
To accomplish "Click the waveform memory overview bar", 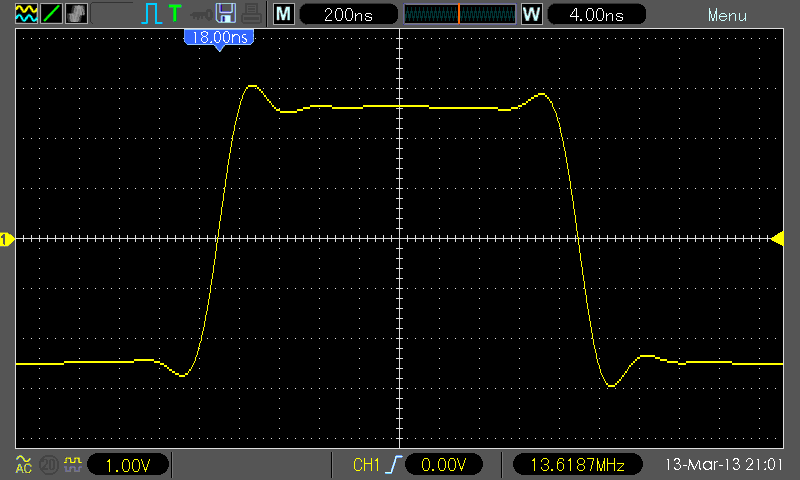I will tap(460, 14).
